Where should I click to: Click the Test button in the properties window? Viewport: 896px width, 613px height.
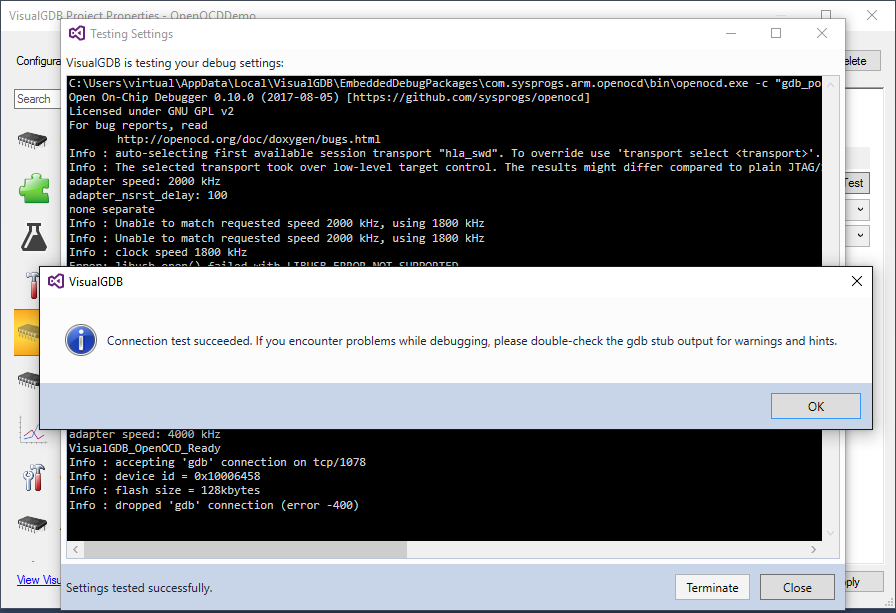[x=857, y=183]
